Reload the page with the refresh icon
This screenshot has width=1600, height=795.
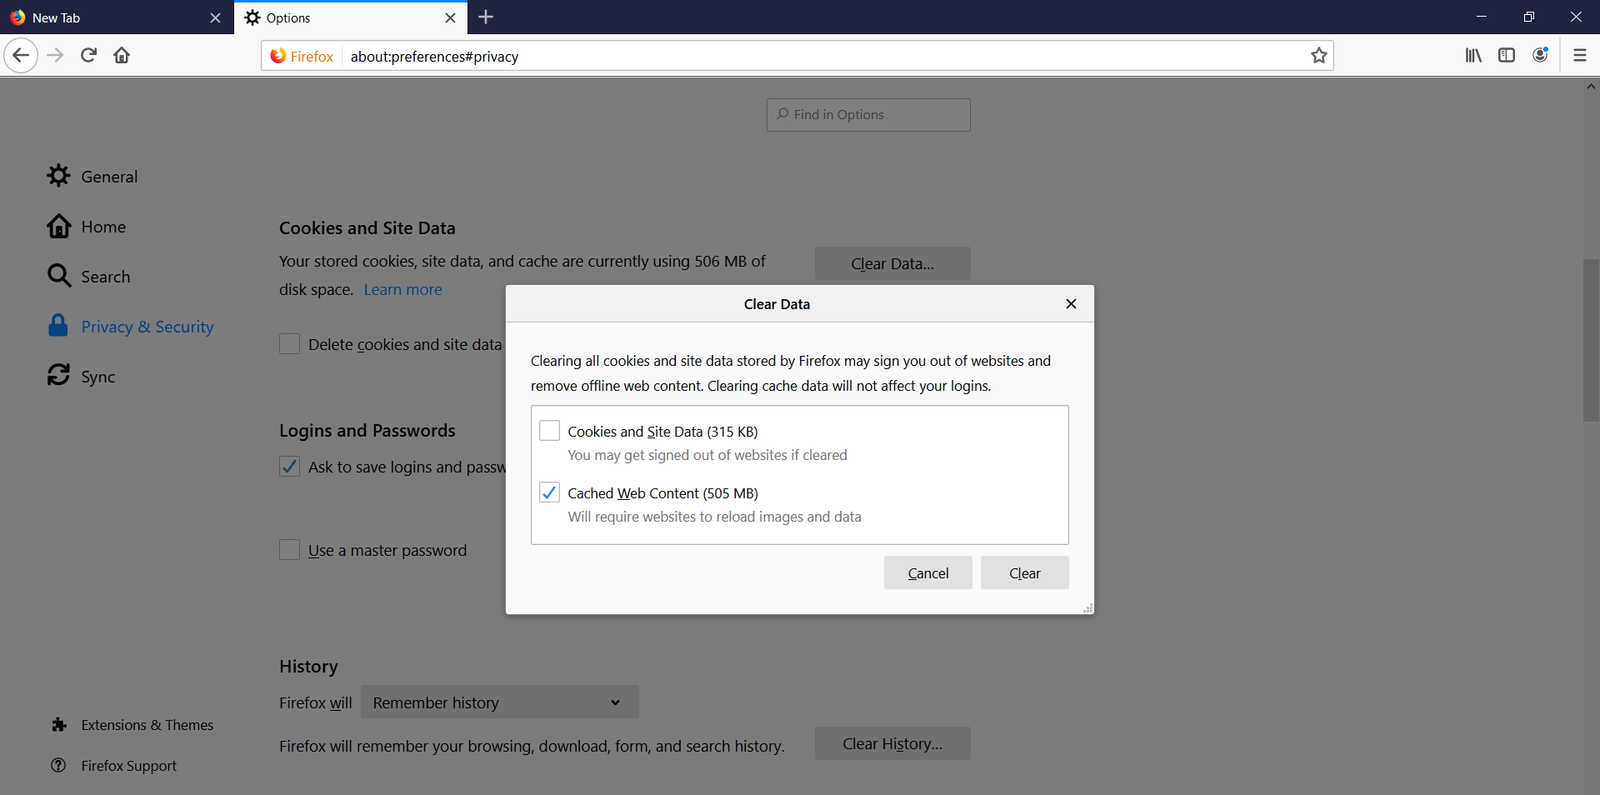(x=89, y=56)
